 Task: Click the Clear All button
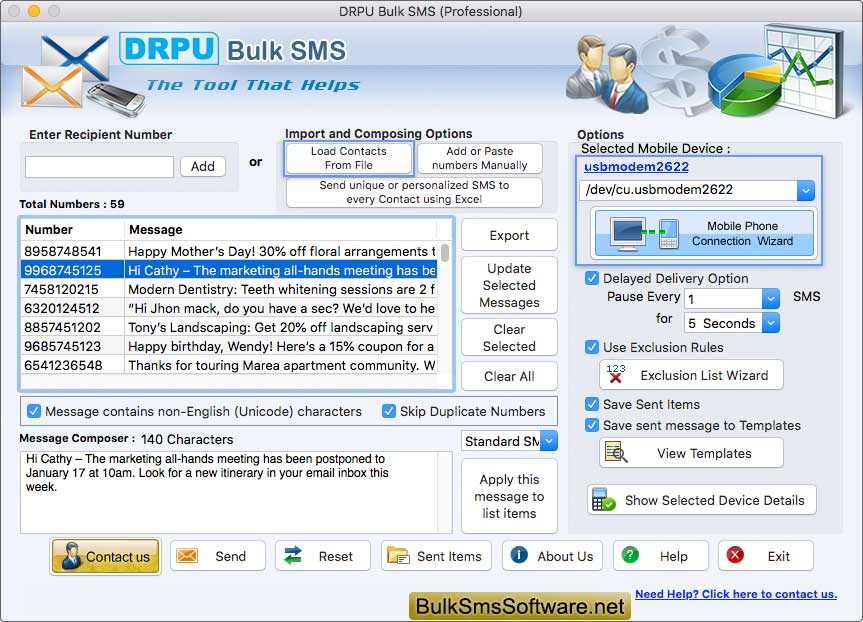509,376
